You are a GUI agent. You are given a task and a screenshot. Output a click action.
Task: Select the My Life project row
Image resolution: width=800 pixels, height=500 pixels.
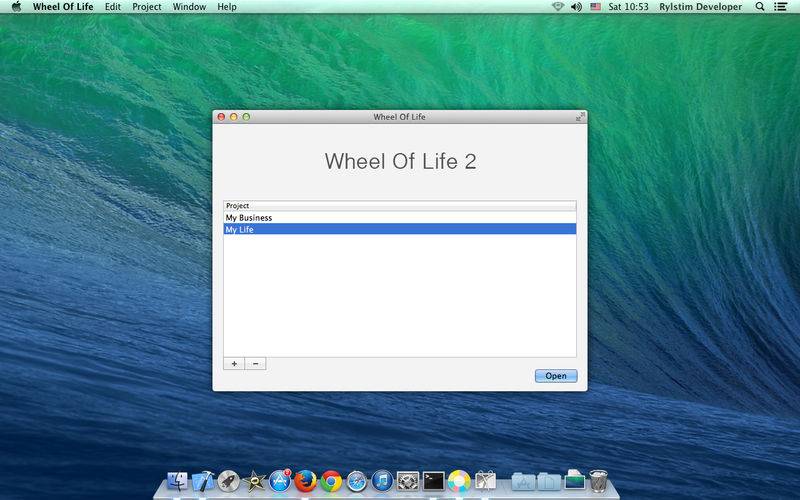coord(400,230)
